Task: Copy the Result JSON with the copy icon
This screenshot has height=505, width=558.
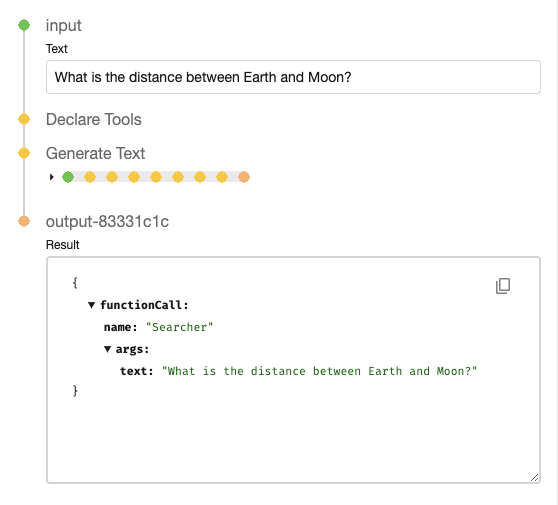Action: tap(503, 286)
